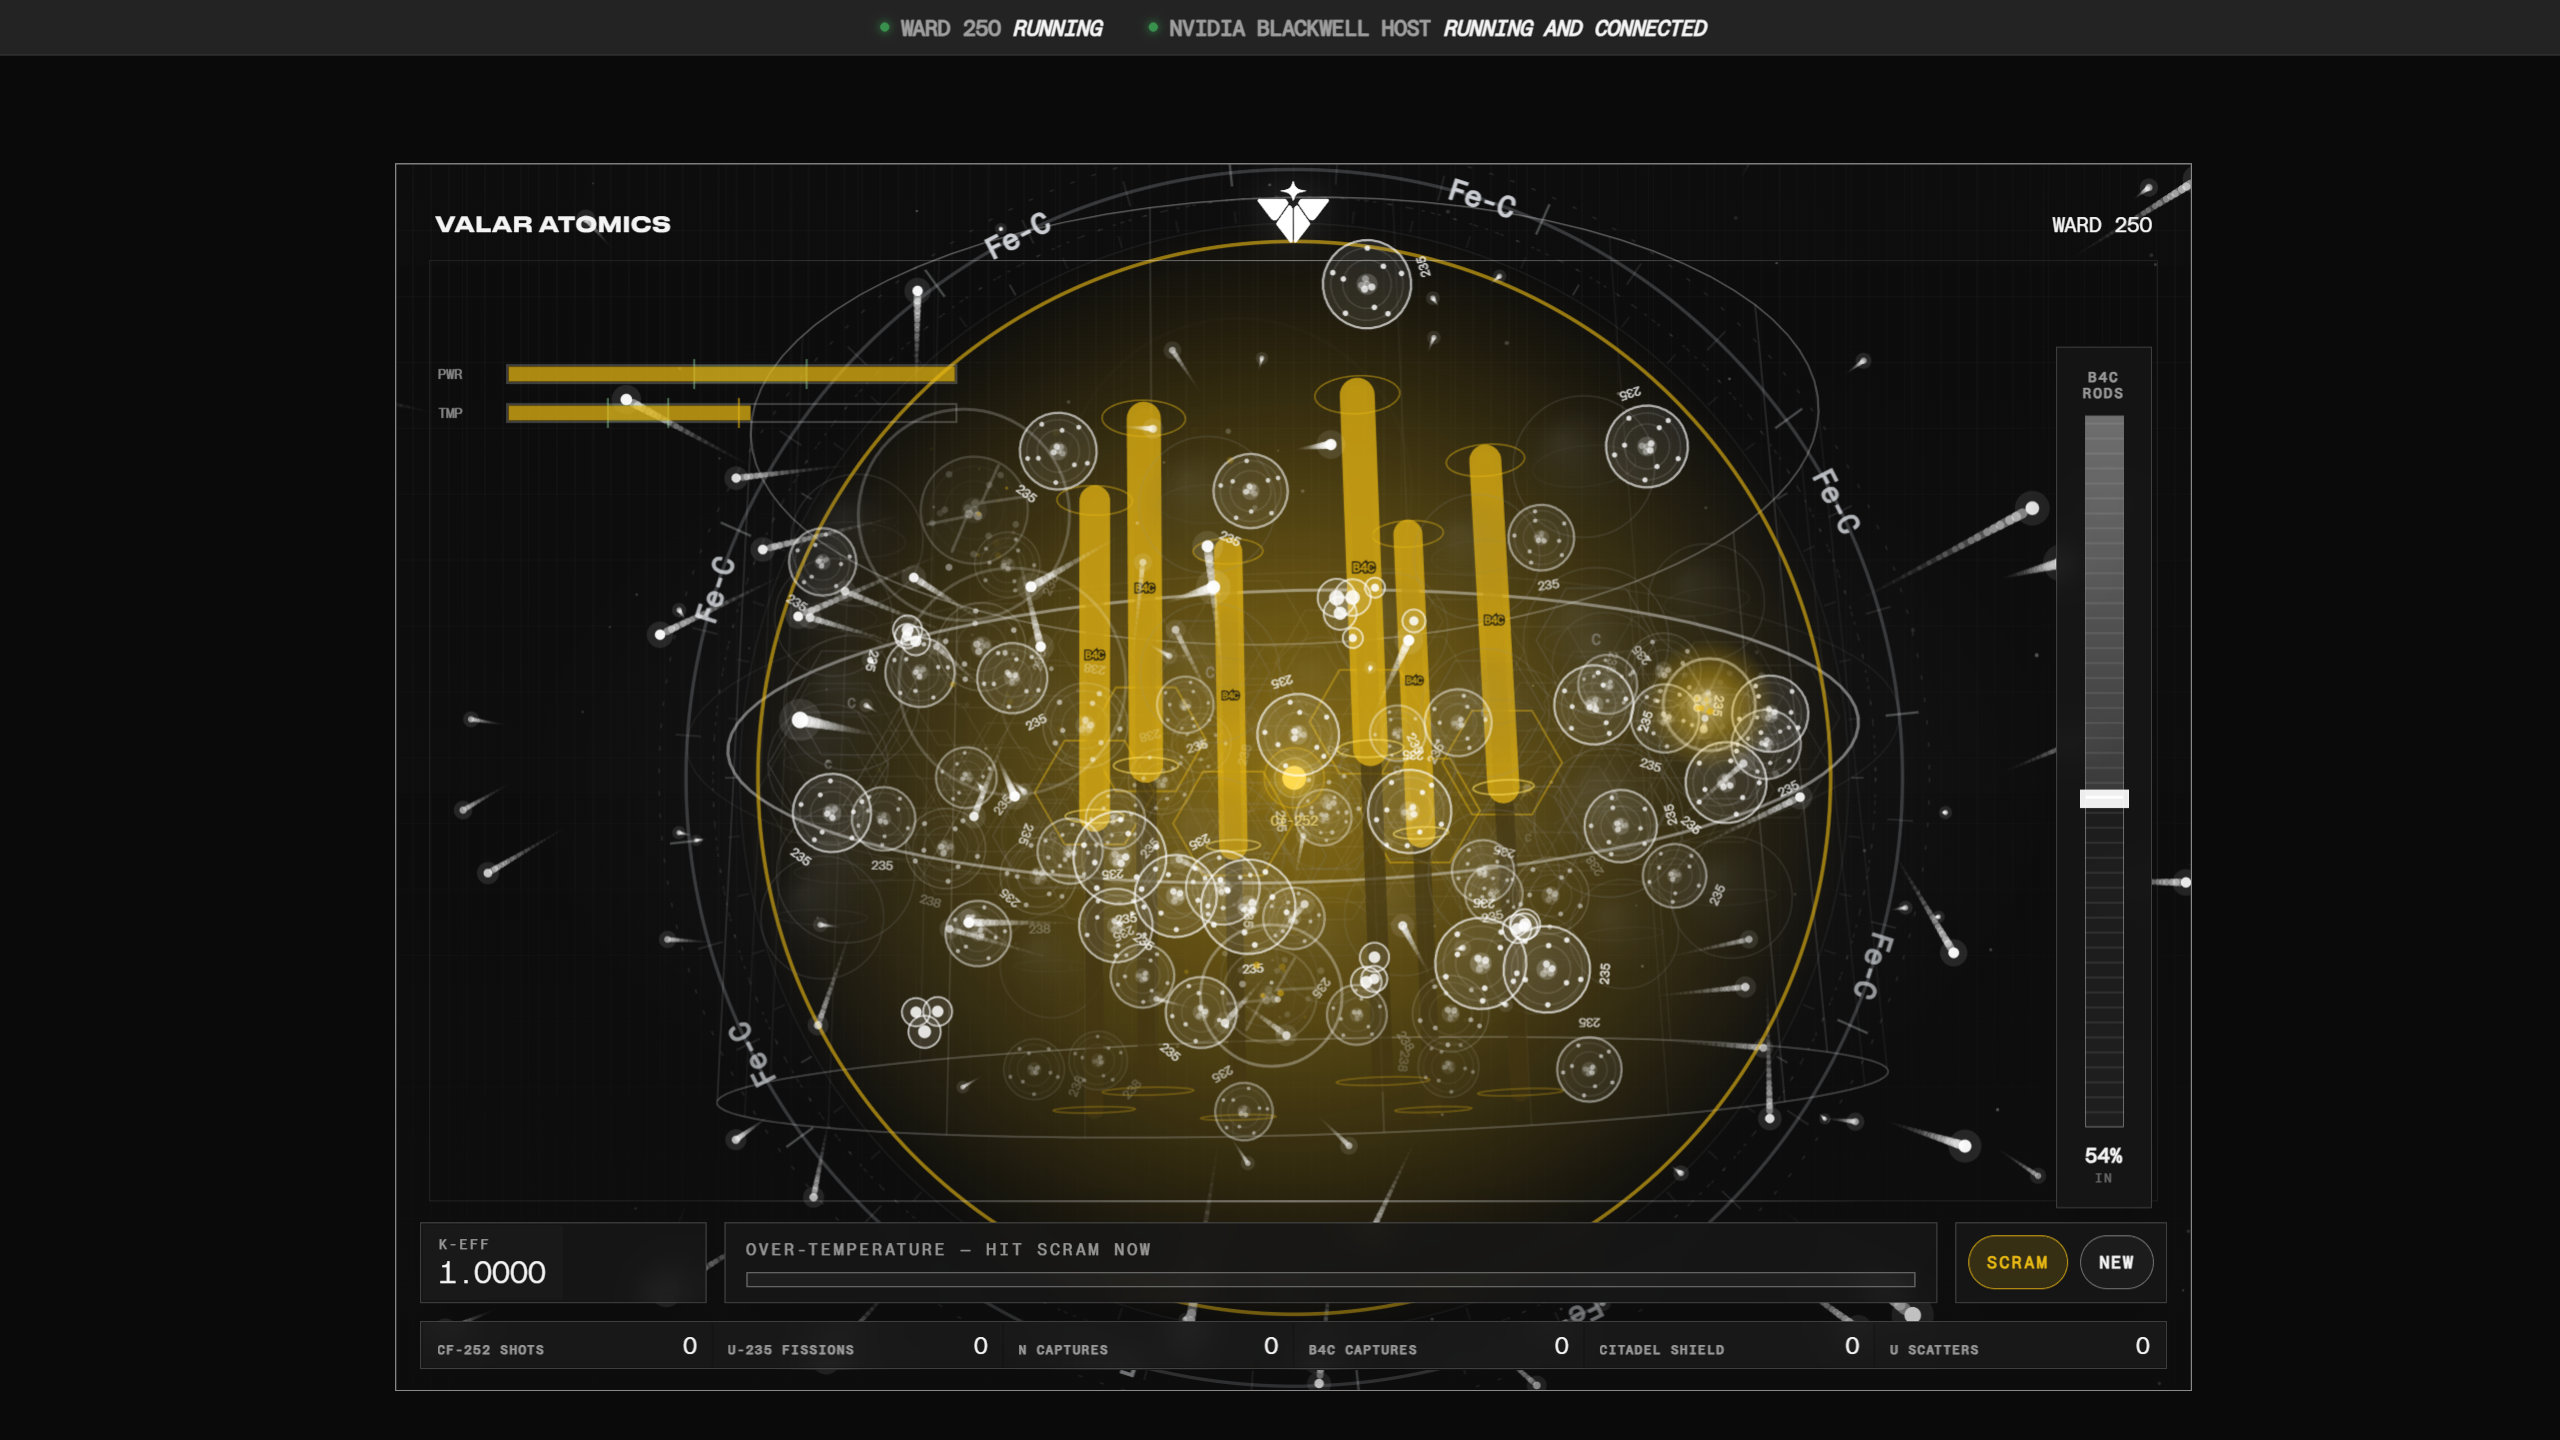Image resolution: width=2560 pixels, height=1440 pixels.
Task: Click the CITADEL SHIELD counter
Action: pos(1729,1347)
